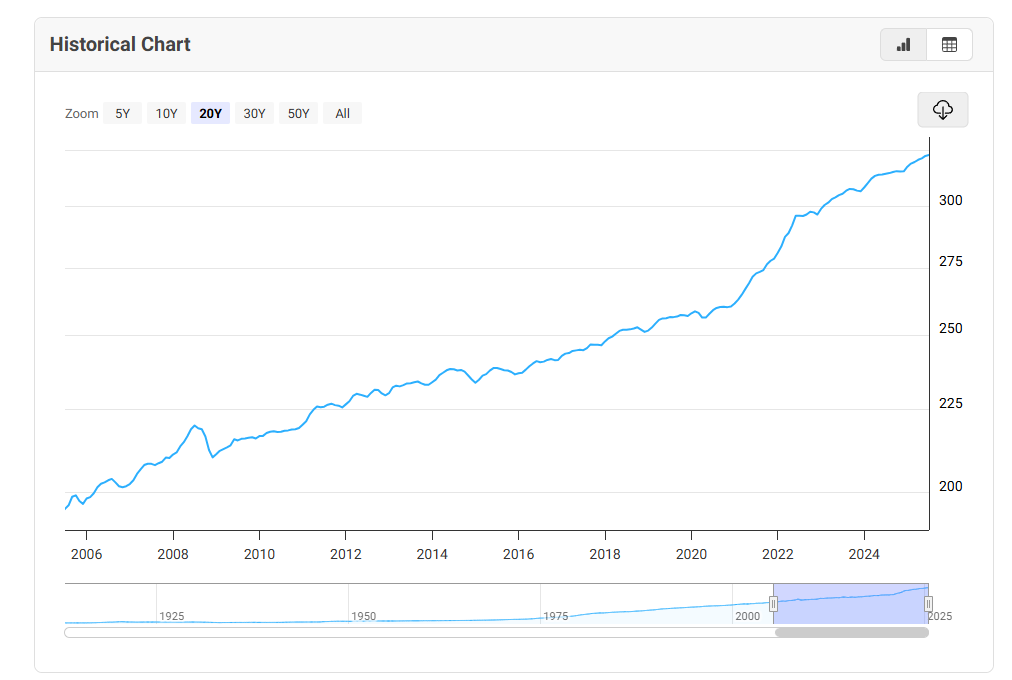Click the 250 y-axis value
This screenshot has width=1012, height=680.
pyautogui.click(x=951, y=328)
